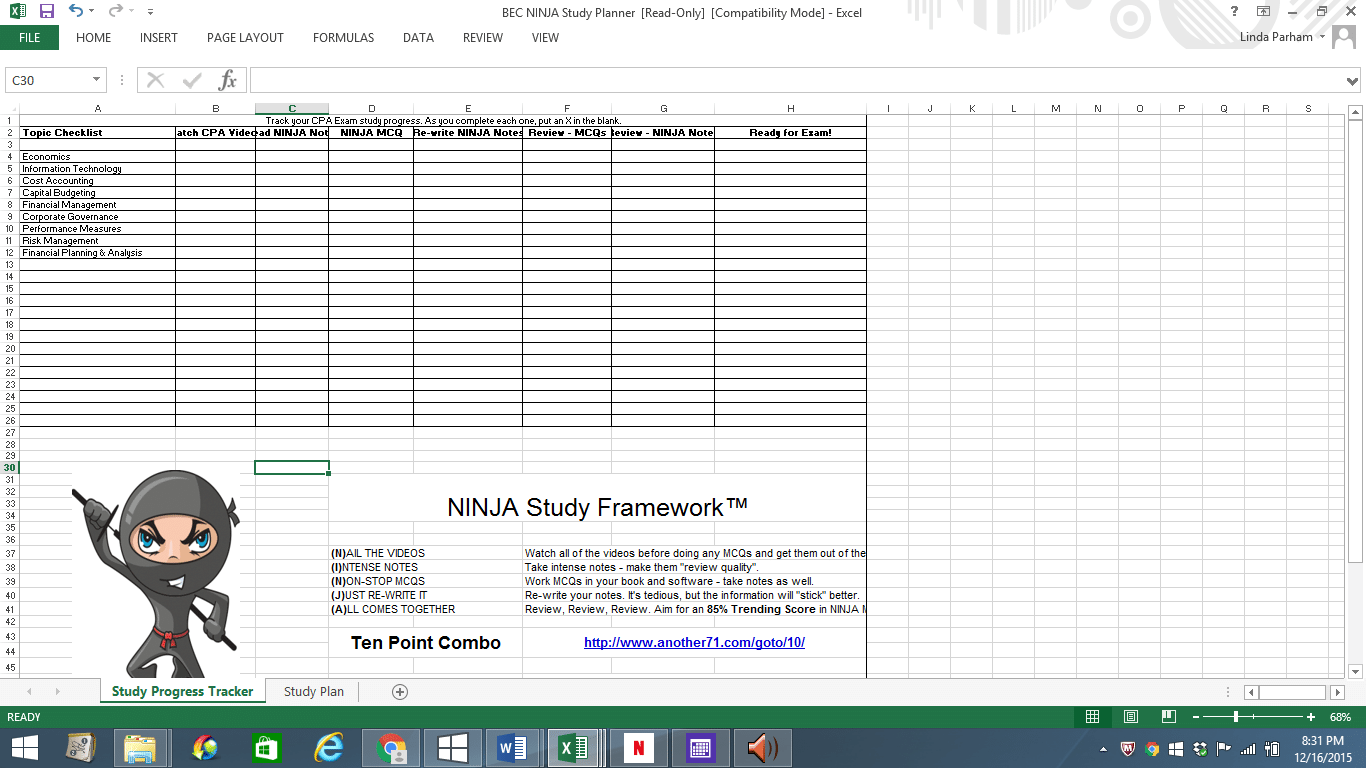This screenshot has width=1366, height=768.
Task: Switch to Page Layout view
Action: pyautogui.click(x=1131, y=717)
